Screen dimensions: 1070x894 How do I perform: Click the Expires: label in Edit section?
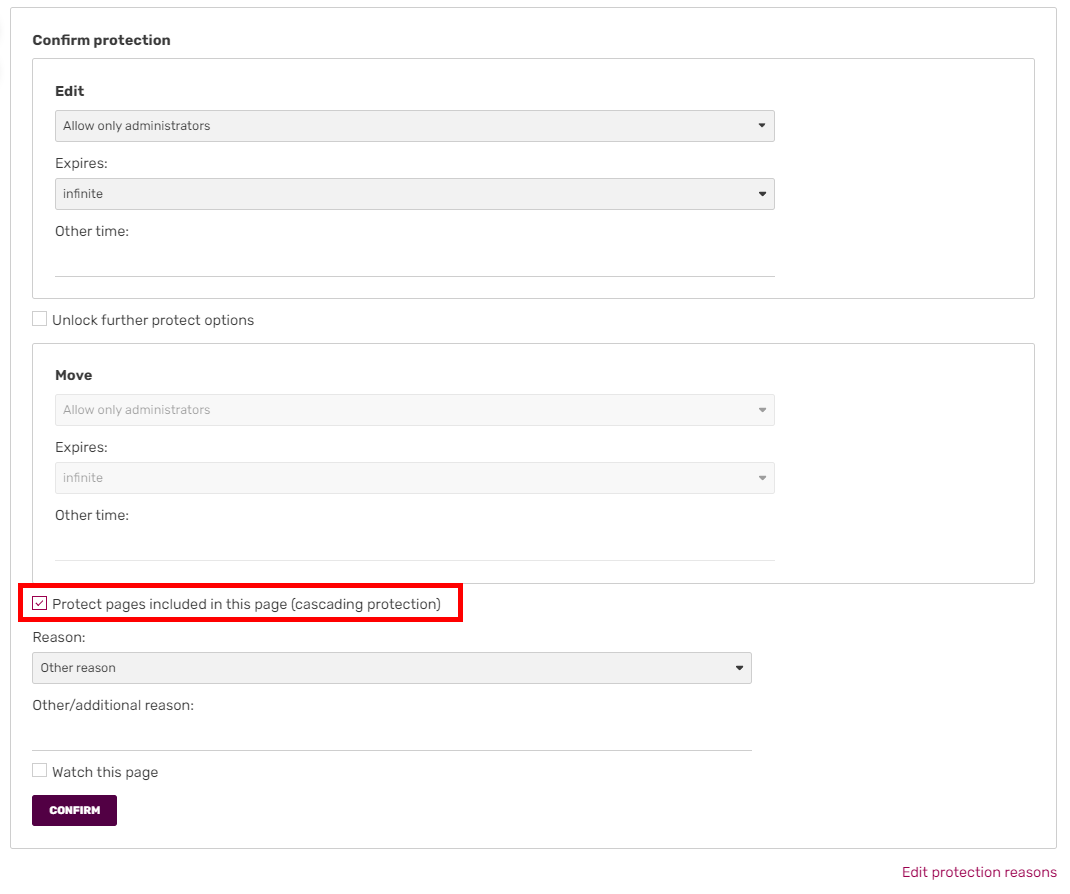tap(81, 163)
